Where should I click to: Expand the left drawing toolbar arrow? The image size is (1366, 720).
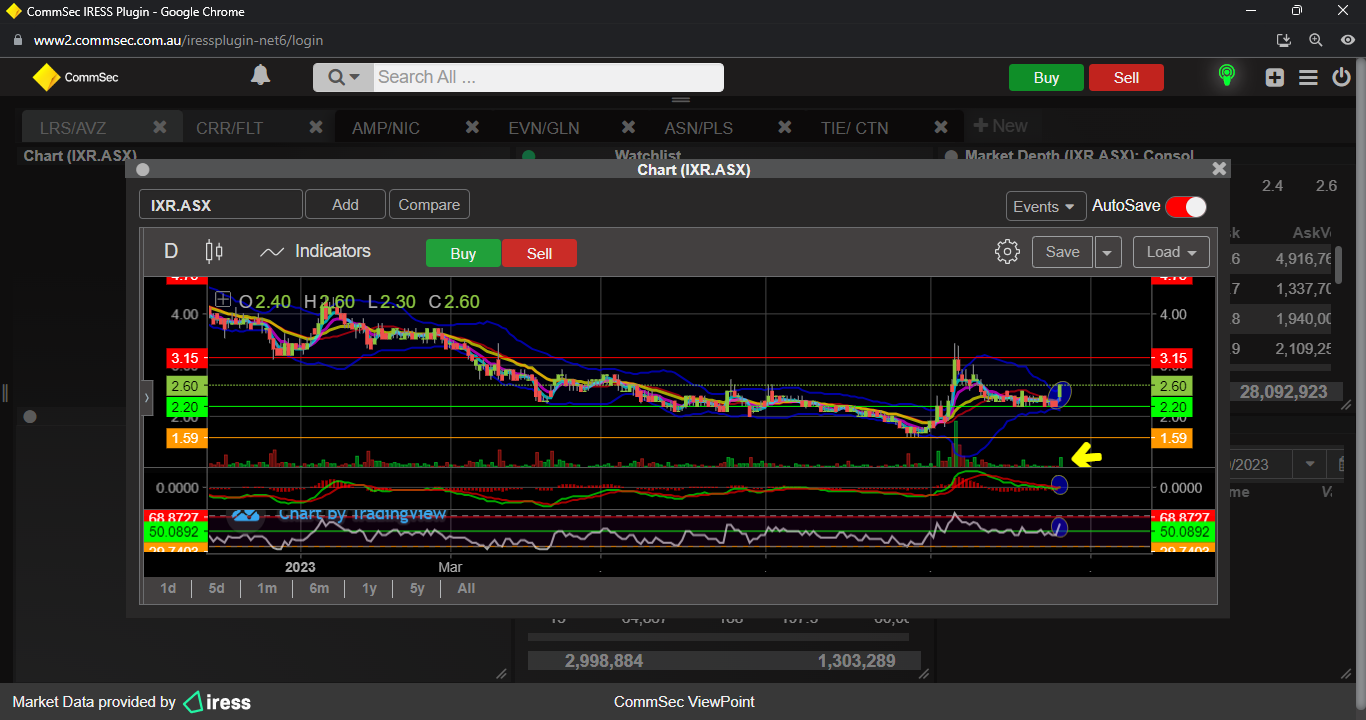point(147,398)
